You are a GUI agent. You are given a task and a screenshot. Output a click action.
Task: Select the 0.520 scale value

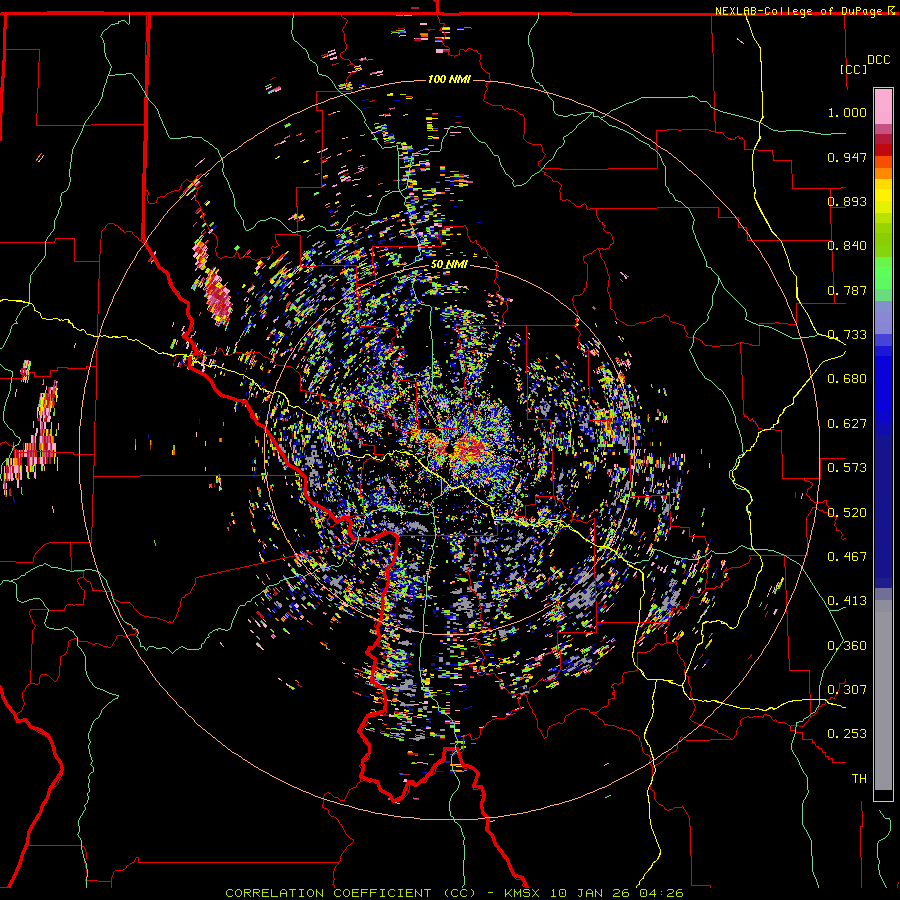point(847,513)
